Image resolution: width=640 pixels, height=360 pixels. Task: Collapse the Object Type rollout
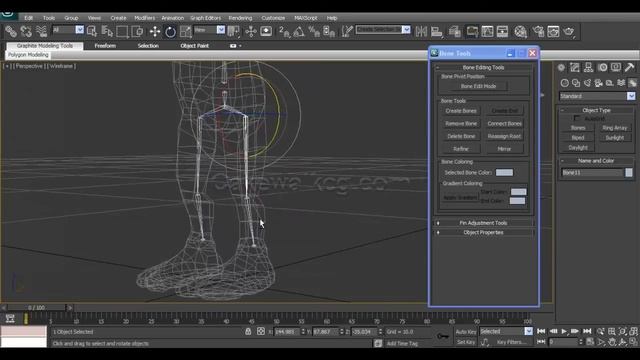(596, 110)
